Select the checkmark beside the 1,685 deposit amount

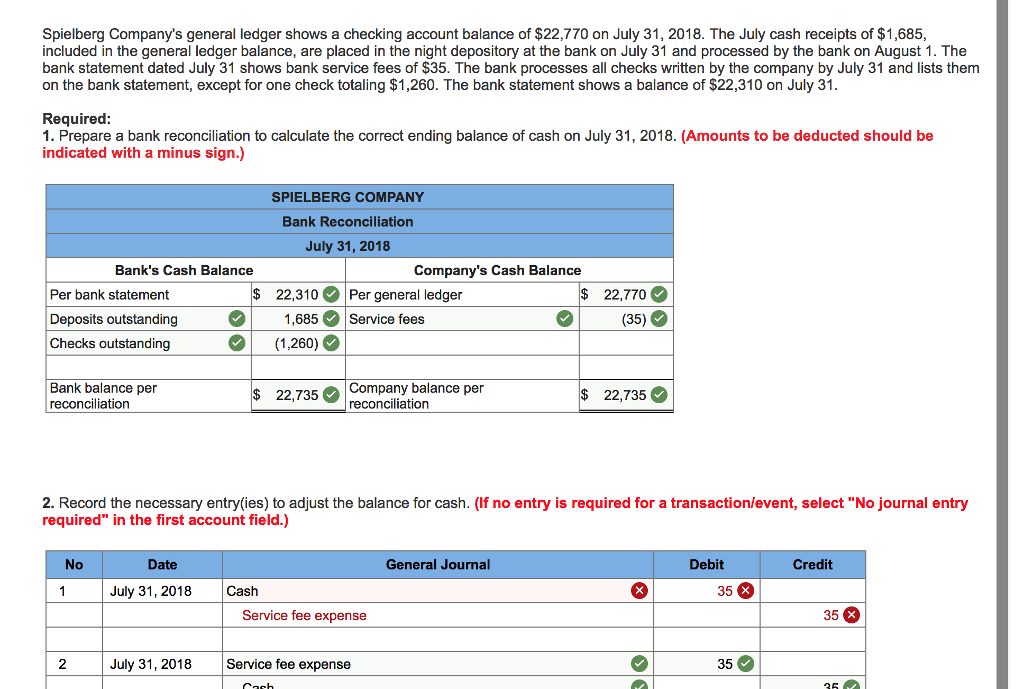[331, 318]
